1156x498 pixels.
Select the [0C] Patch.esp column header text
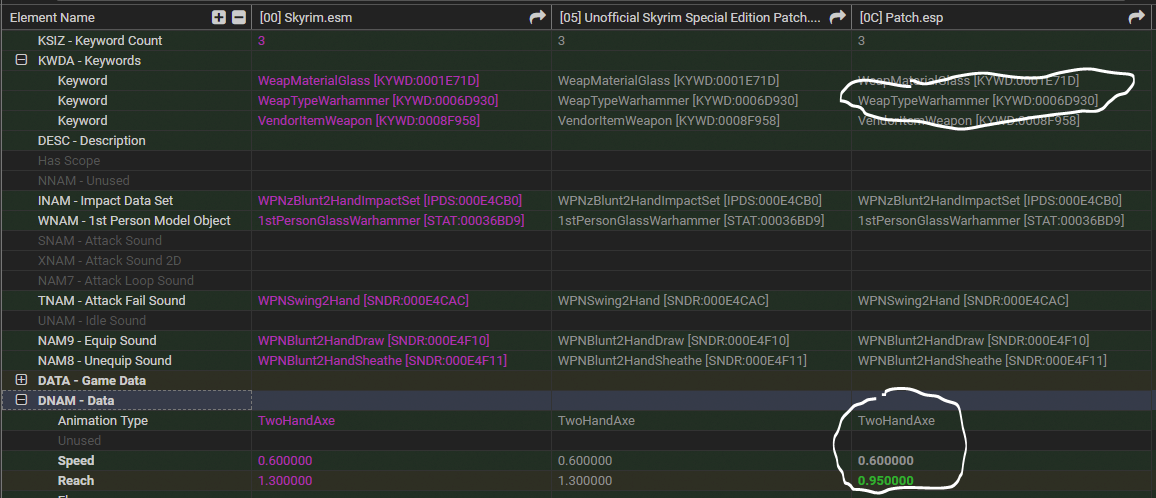click(x=902, y=17)
